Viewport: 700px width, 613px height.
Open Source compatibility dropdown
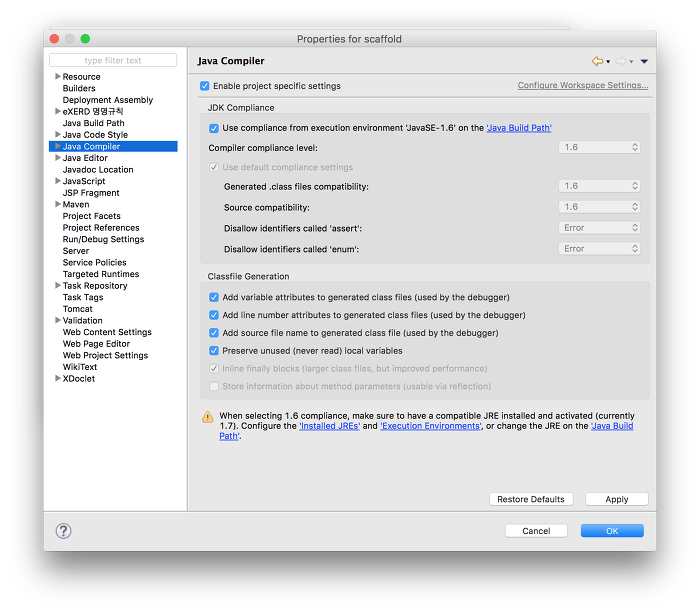click(x=599, y=207)
